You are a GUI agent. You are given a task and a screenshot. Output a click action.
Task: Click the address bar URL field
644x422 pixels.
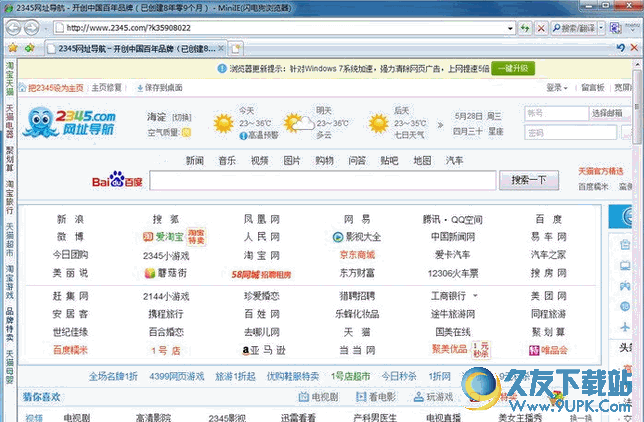(283, 28)
